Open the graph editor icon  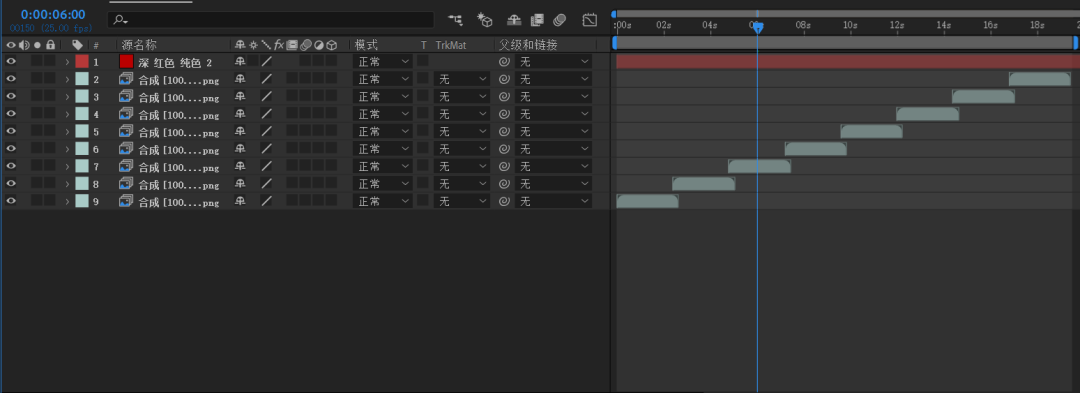590,20
